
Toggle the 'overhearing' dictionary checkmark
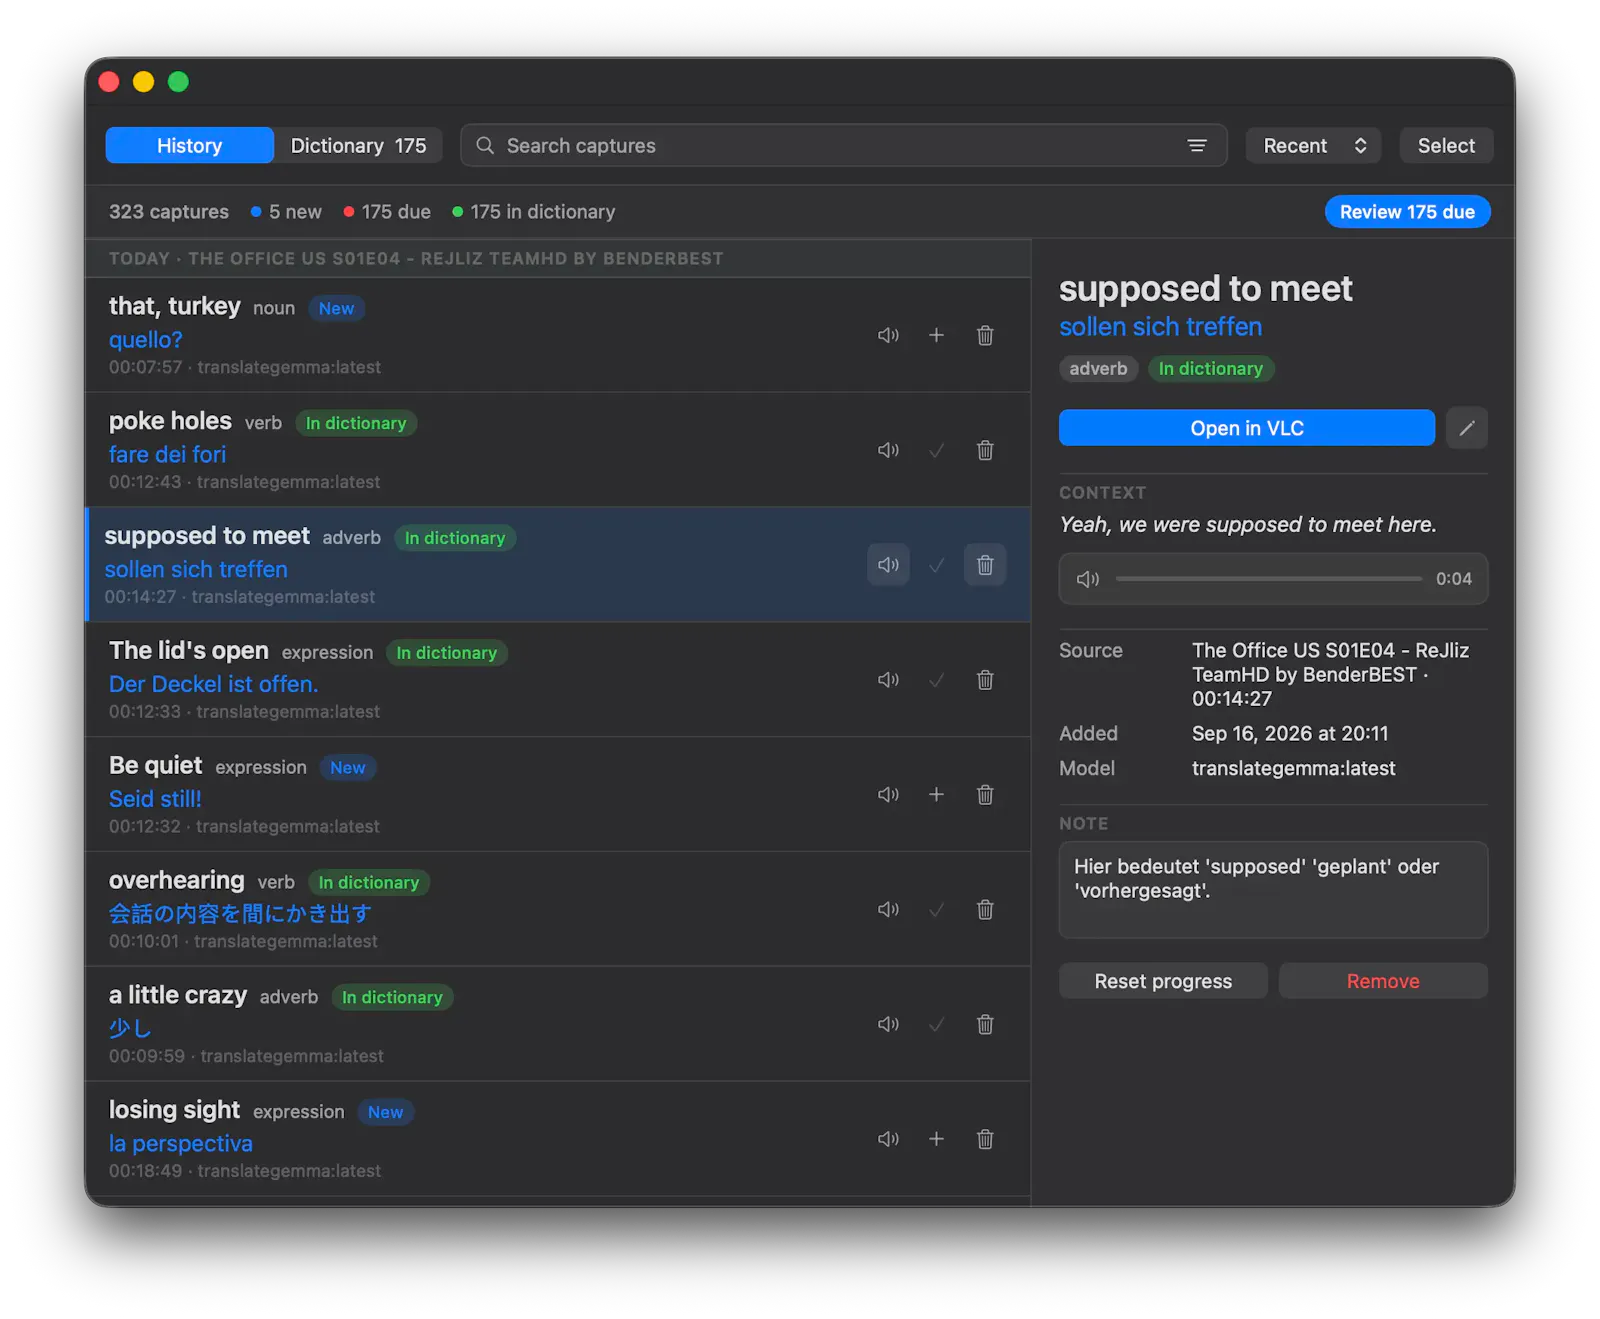point(936,909)
